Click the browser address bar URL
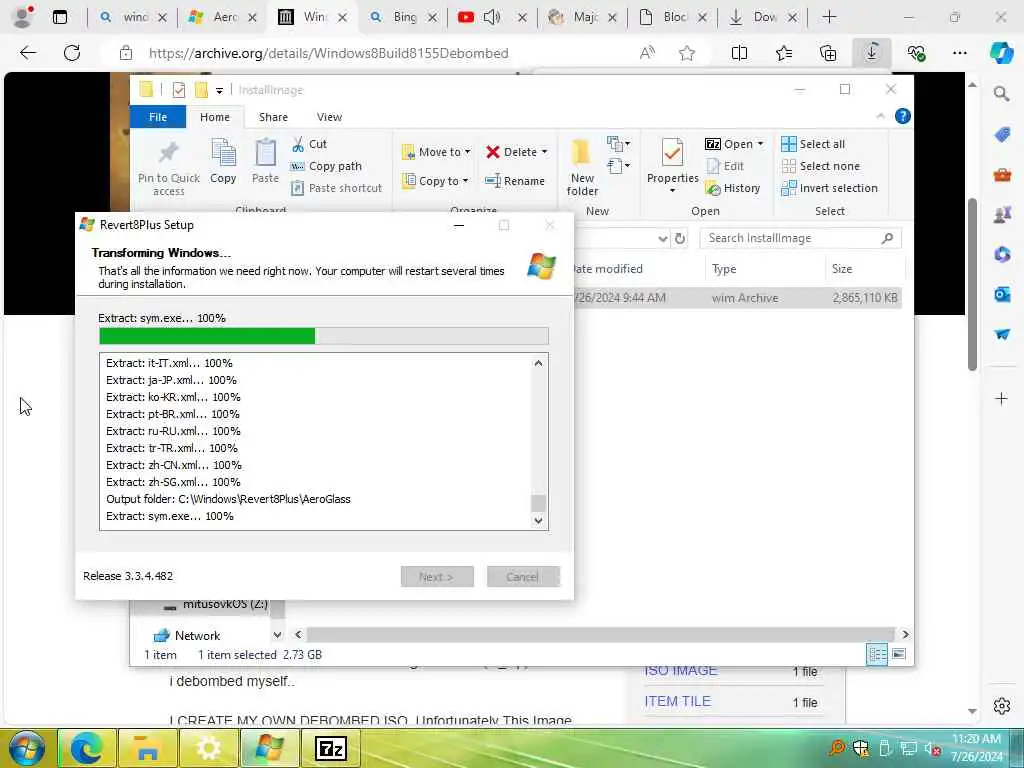Screen dimensions: 1024x768 pos(328,53)
